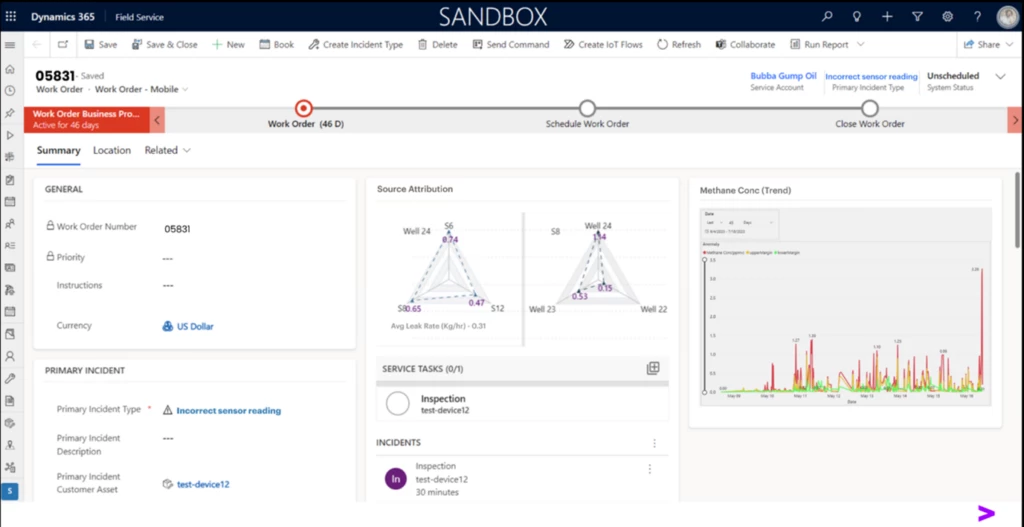The width and height of the screenshot is (1024, 527).
Task: Click the page vertical scrollbar
Action: [1017, 209]
